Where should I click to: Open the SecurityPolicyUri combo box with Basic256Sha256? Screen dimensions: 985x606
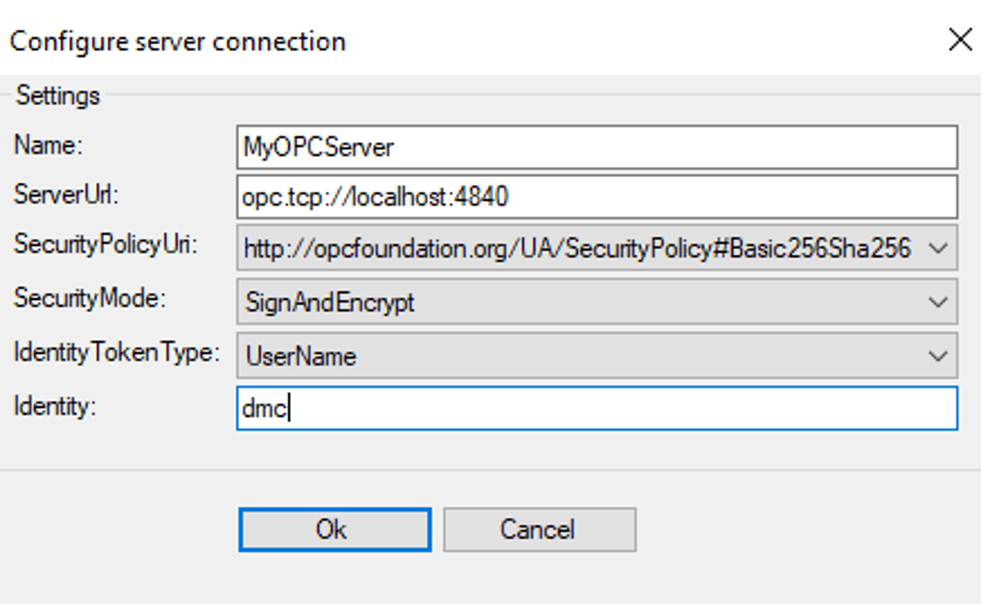pos(597,248)
